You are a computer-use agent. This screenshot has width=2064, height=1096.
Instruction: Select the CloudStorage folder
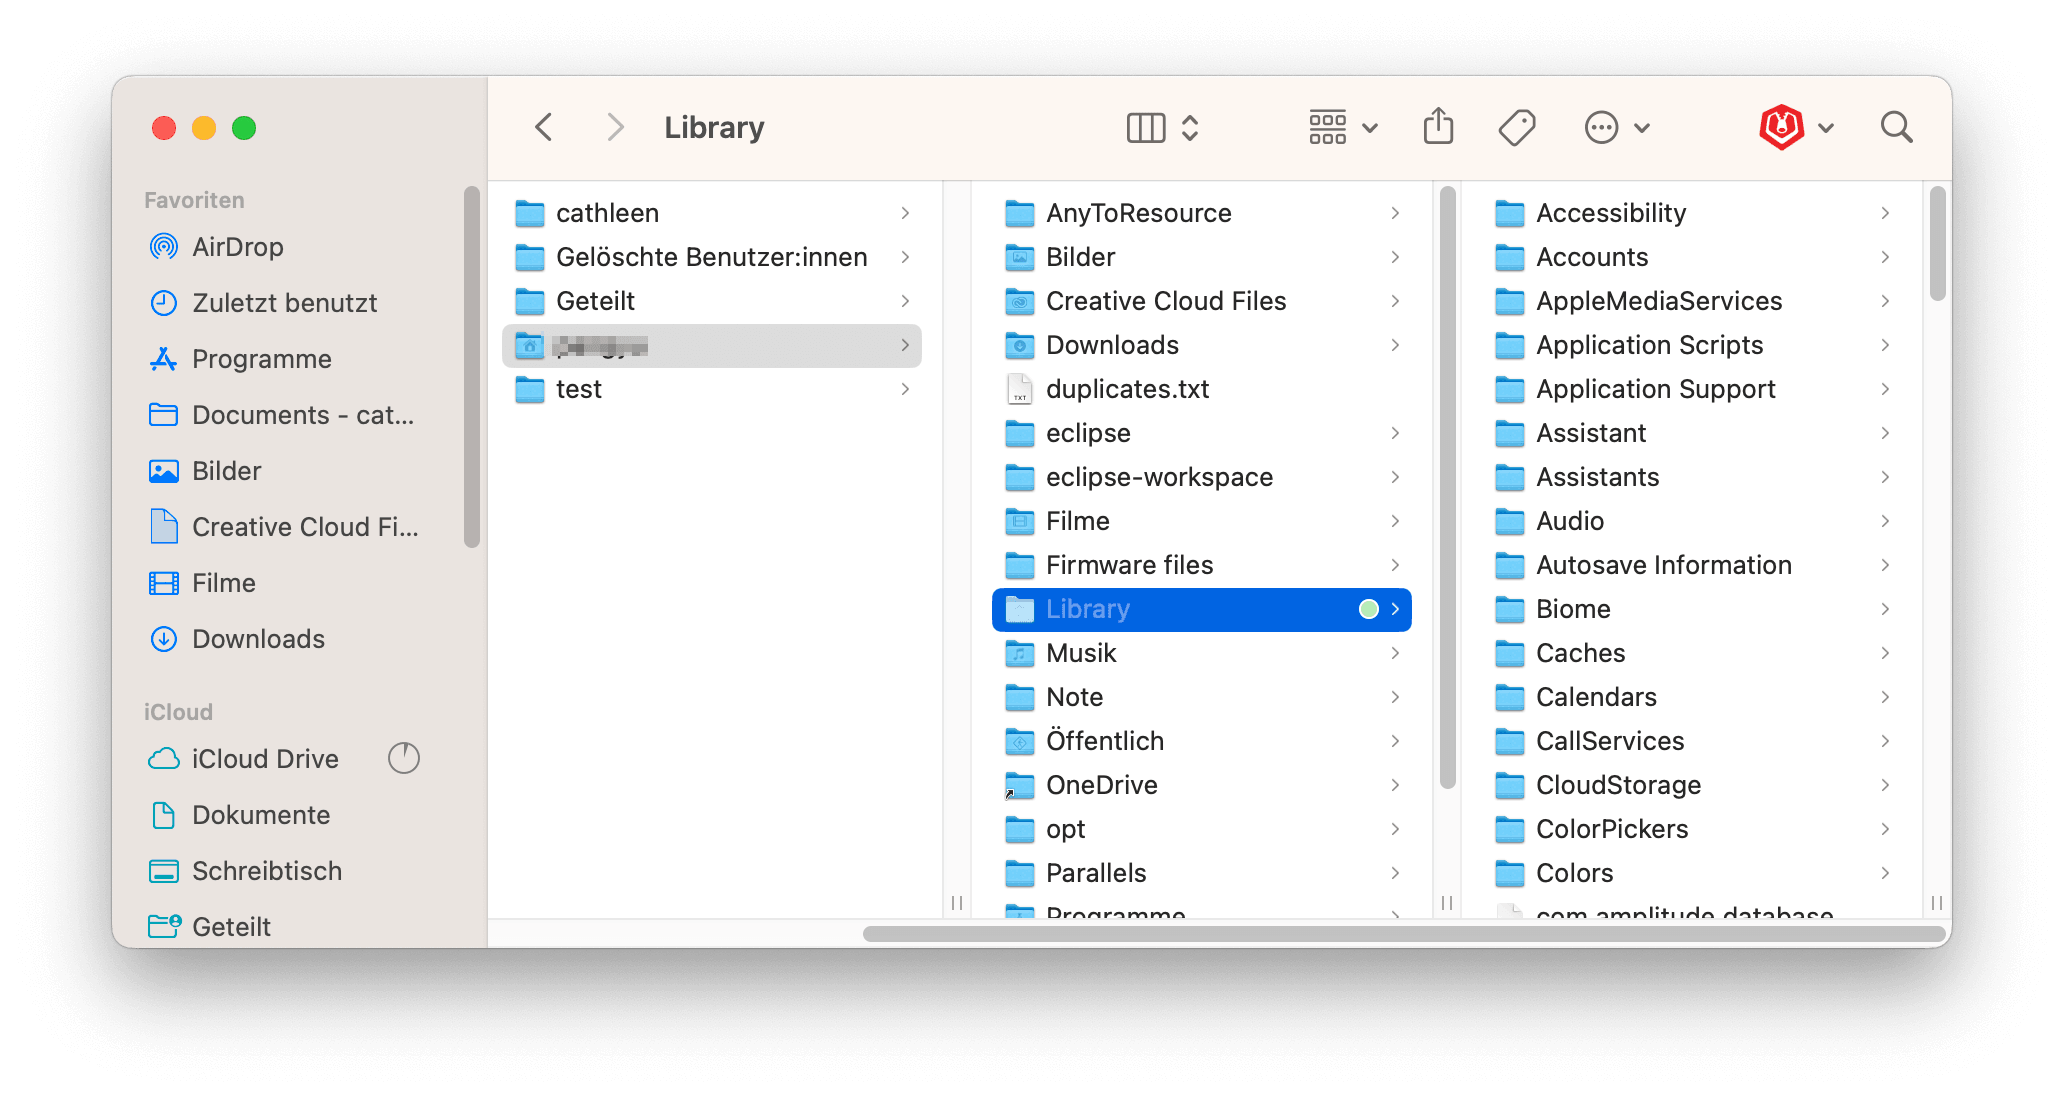click(1692, 785)
